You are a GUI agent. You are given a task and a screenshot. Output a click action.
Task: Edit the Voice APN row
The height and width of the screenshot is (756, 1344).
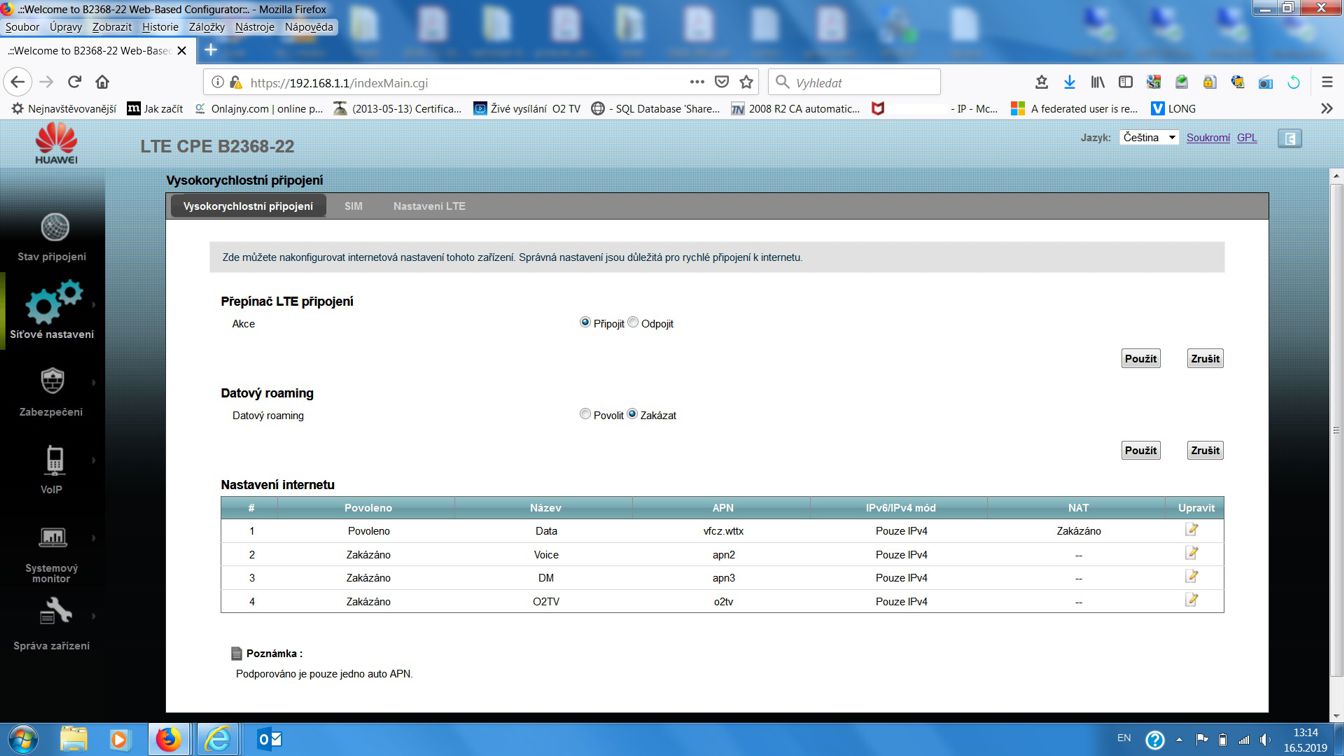tap(1192, 553)
